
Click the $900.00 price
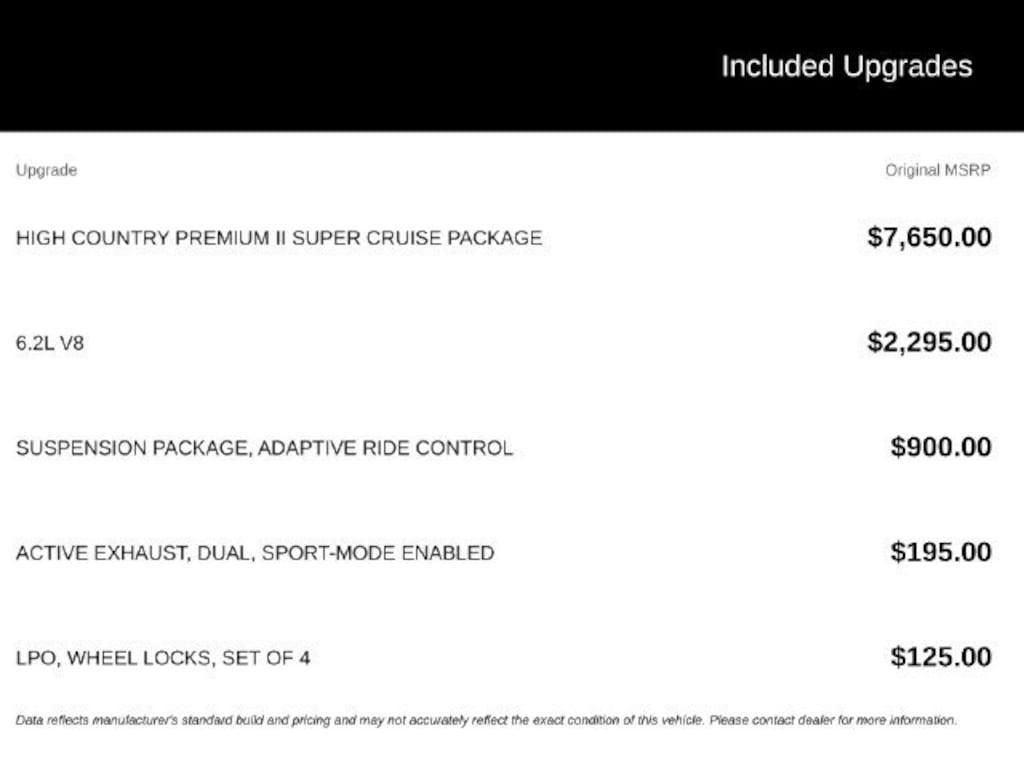(941, 447)
